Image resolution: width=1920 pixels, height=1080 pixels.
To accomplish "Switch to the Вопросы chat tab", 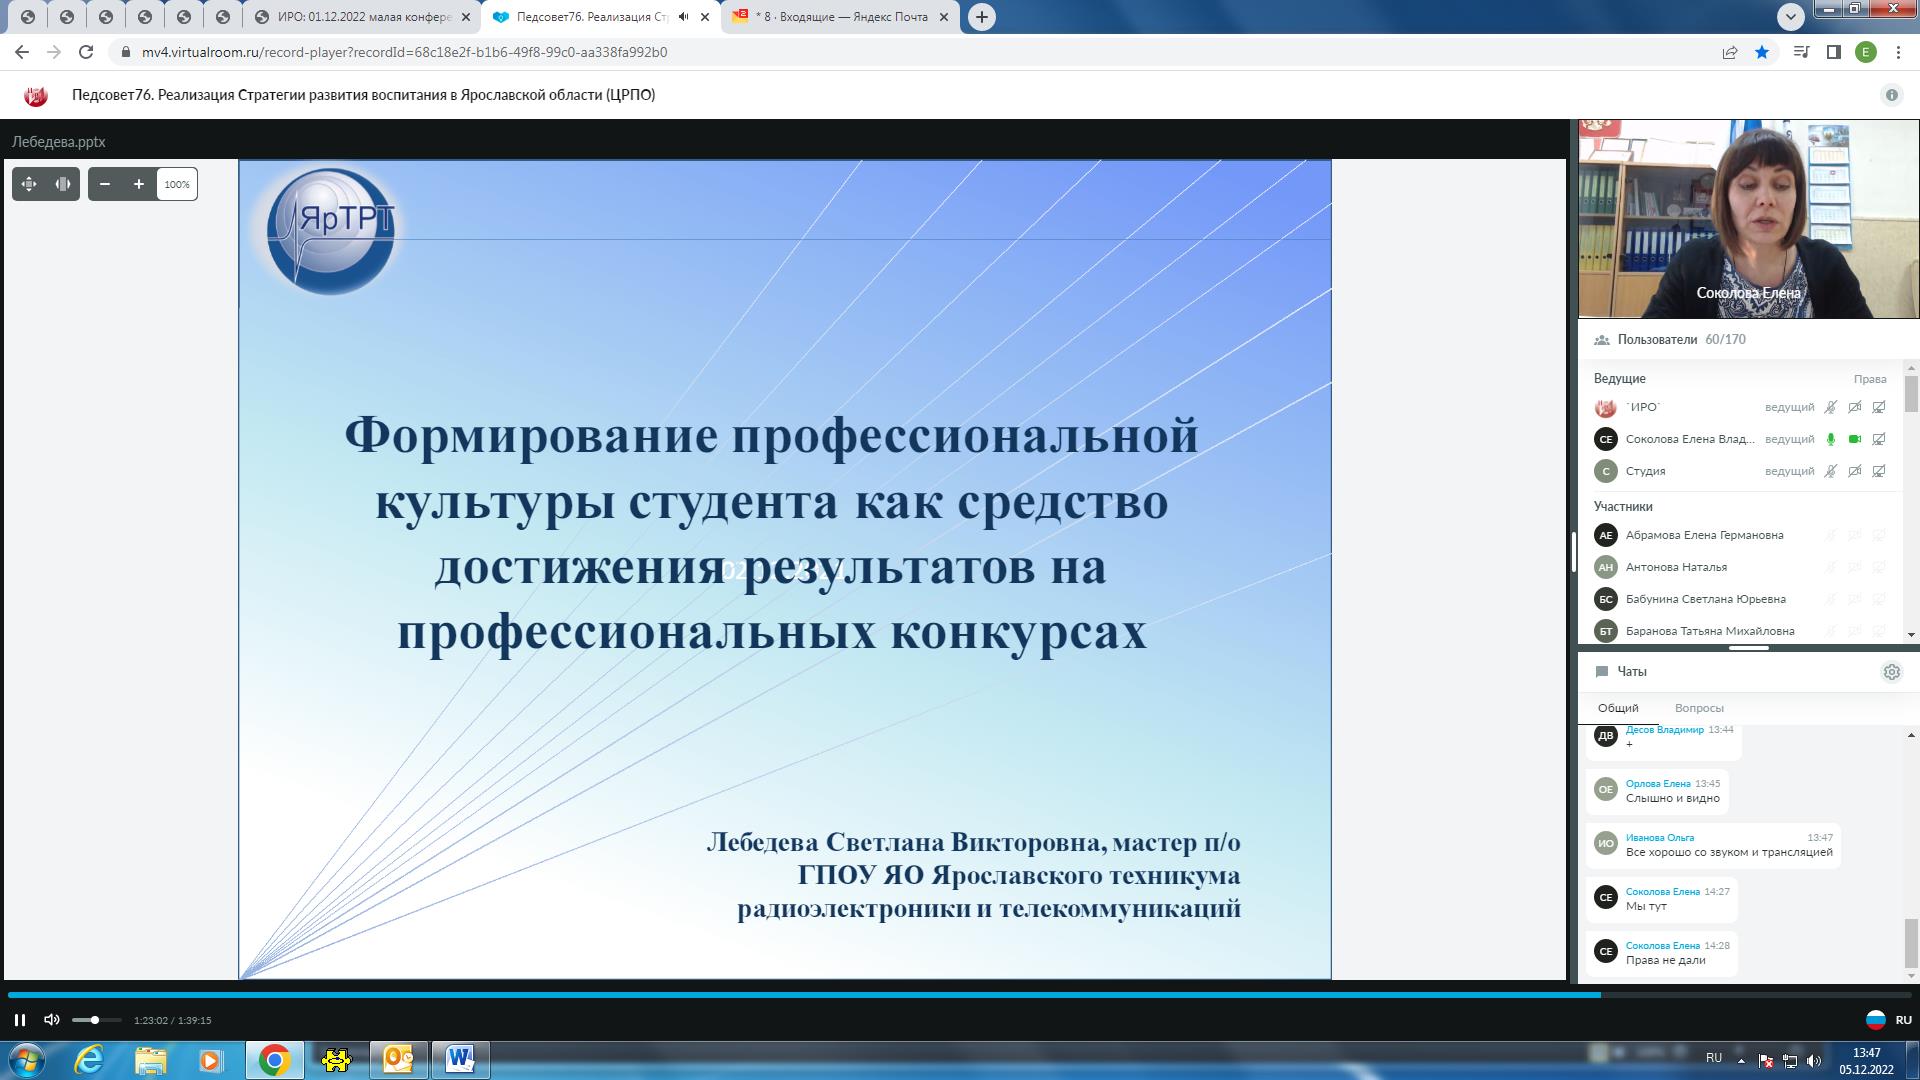I will (x=1699, y=708).
